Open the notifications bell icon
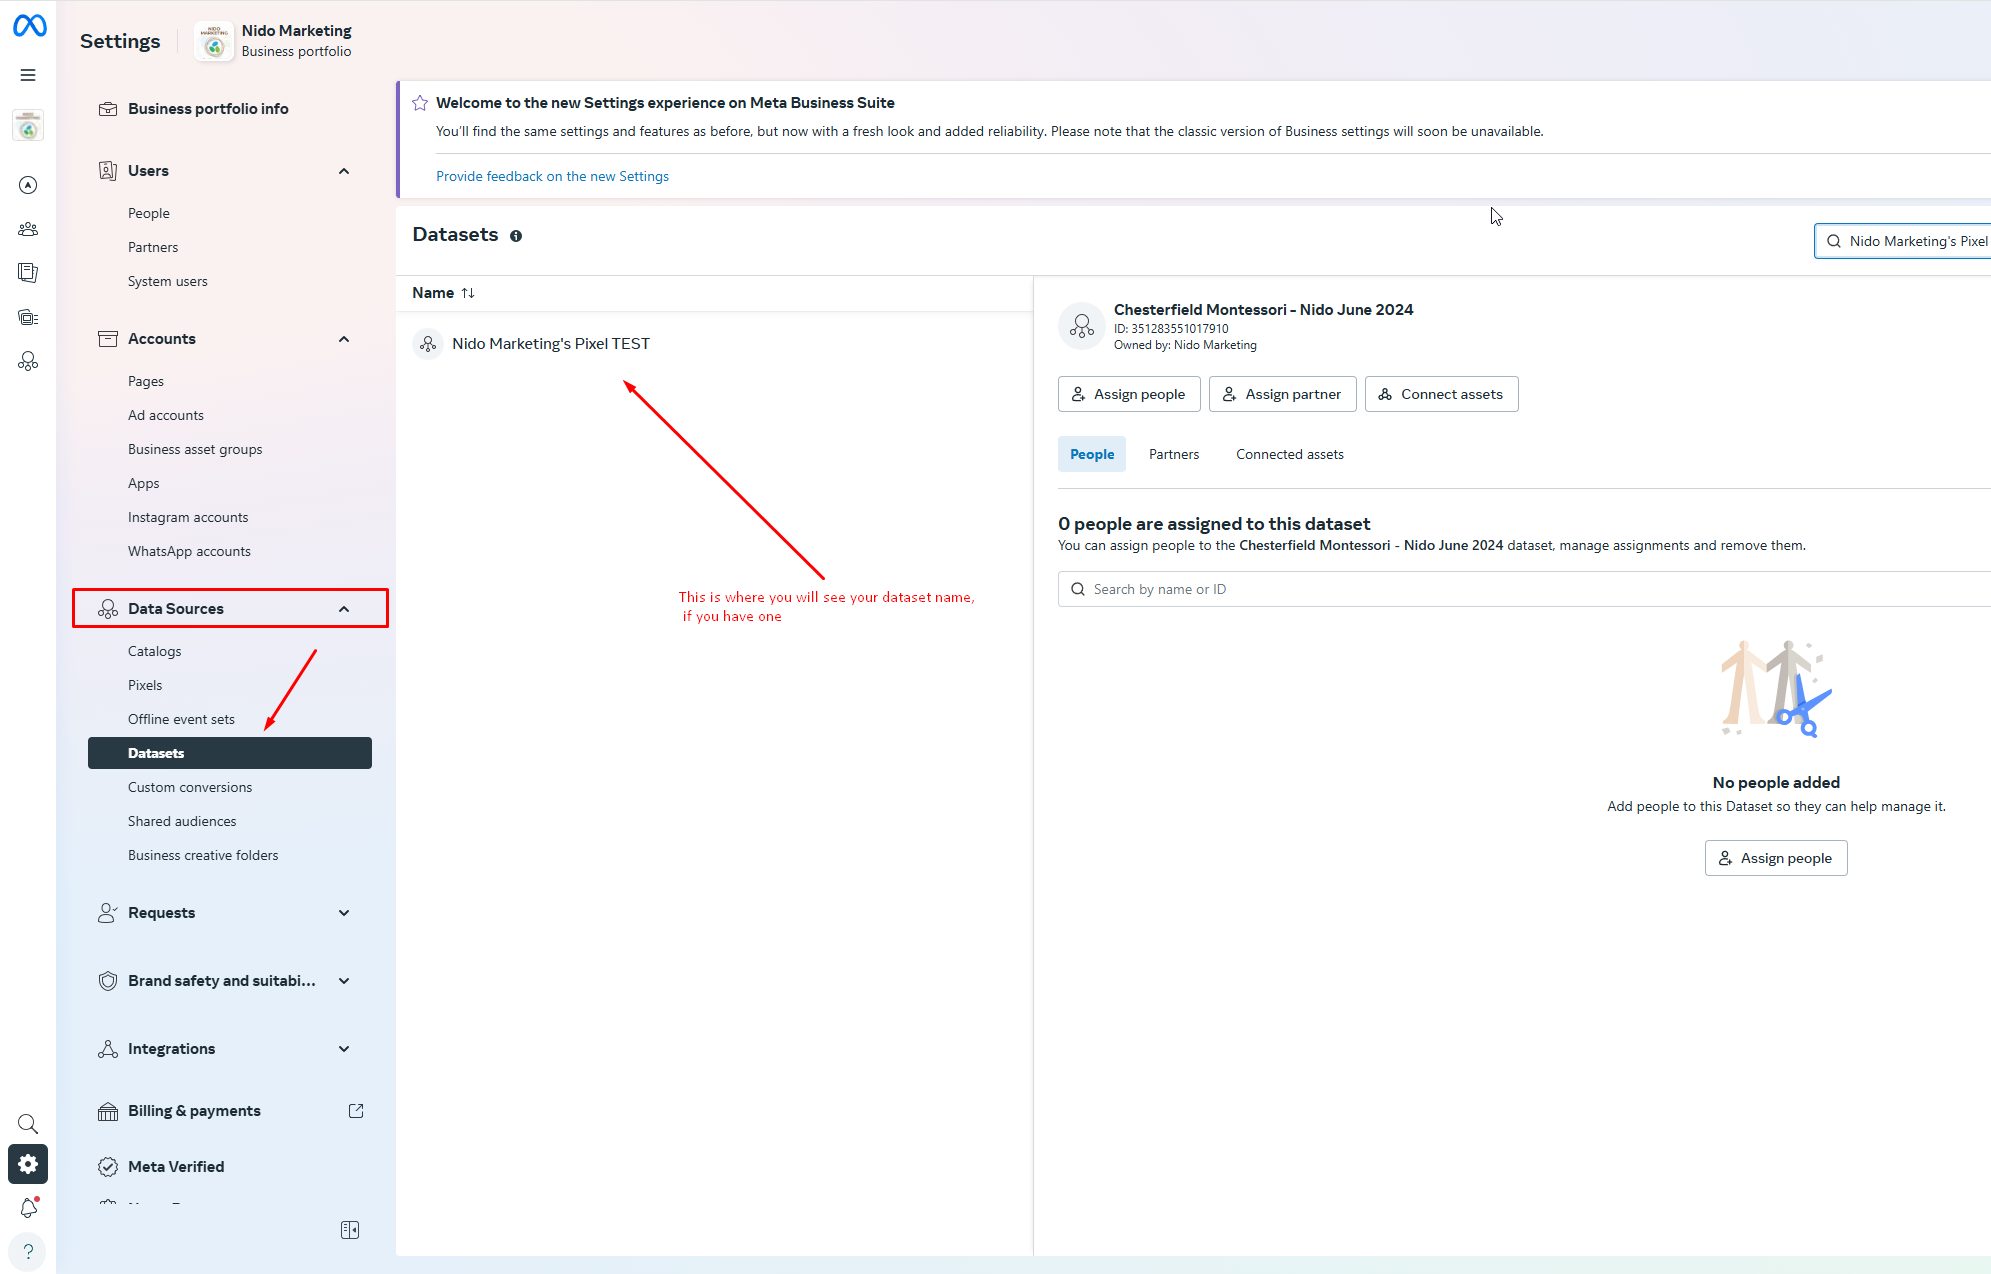The image size is (1991, 1274). pos(28,1208)
